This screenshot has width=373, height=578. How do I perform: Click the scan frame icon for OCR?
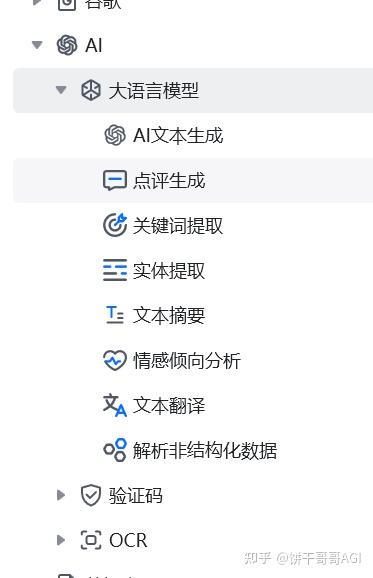coord(91,540)
